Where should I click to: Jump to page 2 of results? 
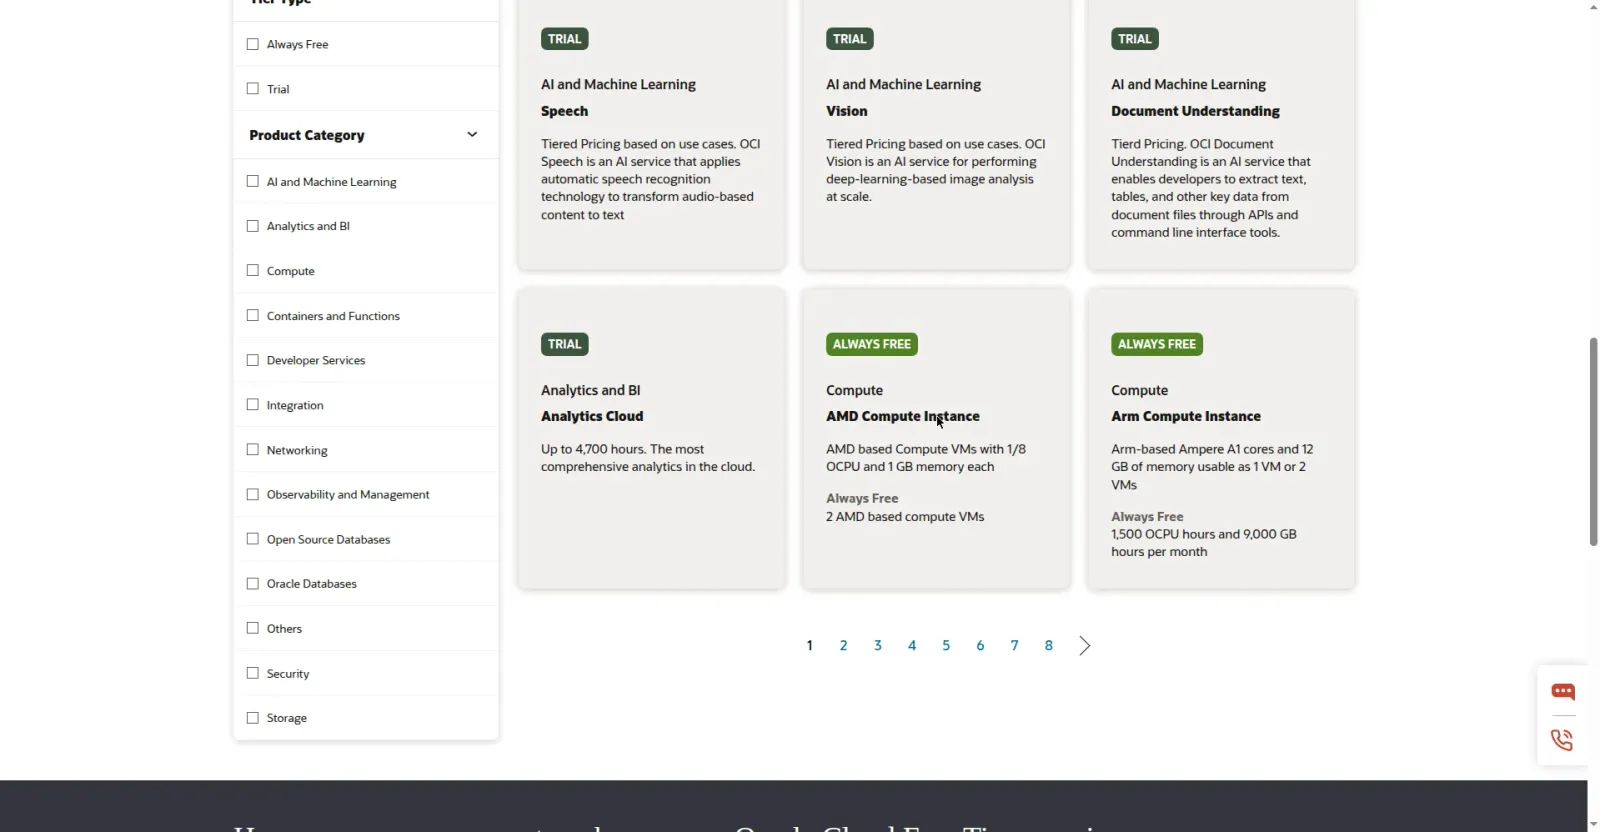tap(844, 646)
